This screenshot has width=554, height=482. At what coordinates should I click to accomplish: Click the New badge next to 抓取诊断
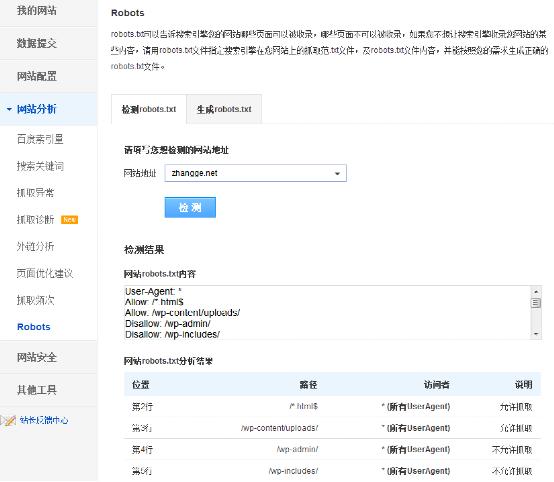coord(69,220)
